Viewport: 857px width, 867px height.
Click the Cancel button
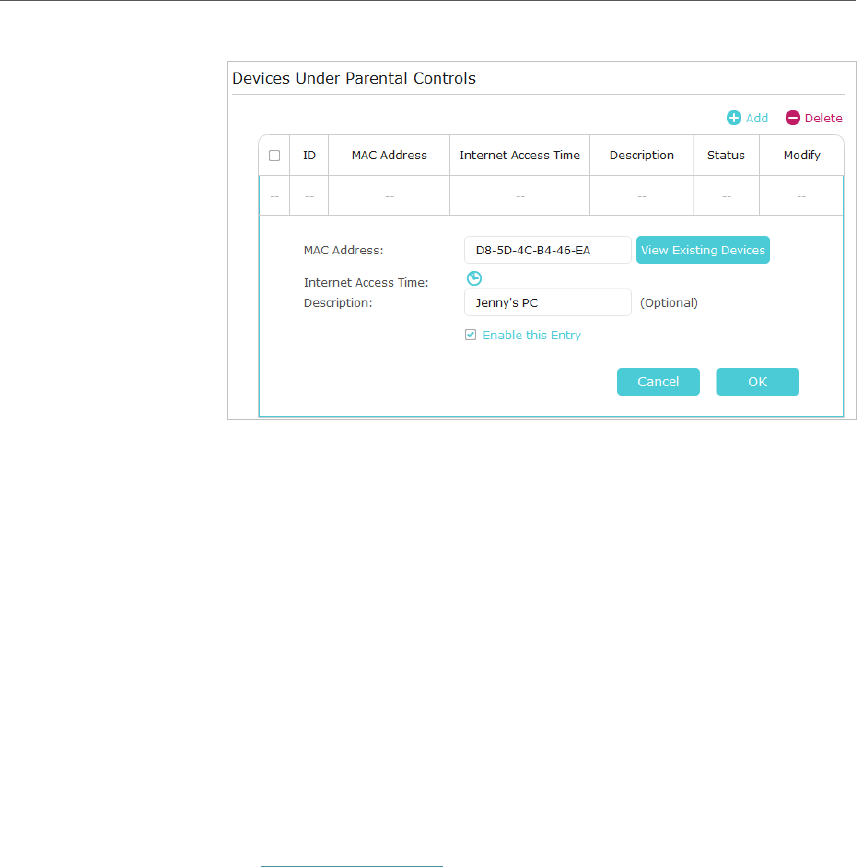(659, 382)
